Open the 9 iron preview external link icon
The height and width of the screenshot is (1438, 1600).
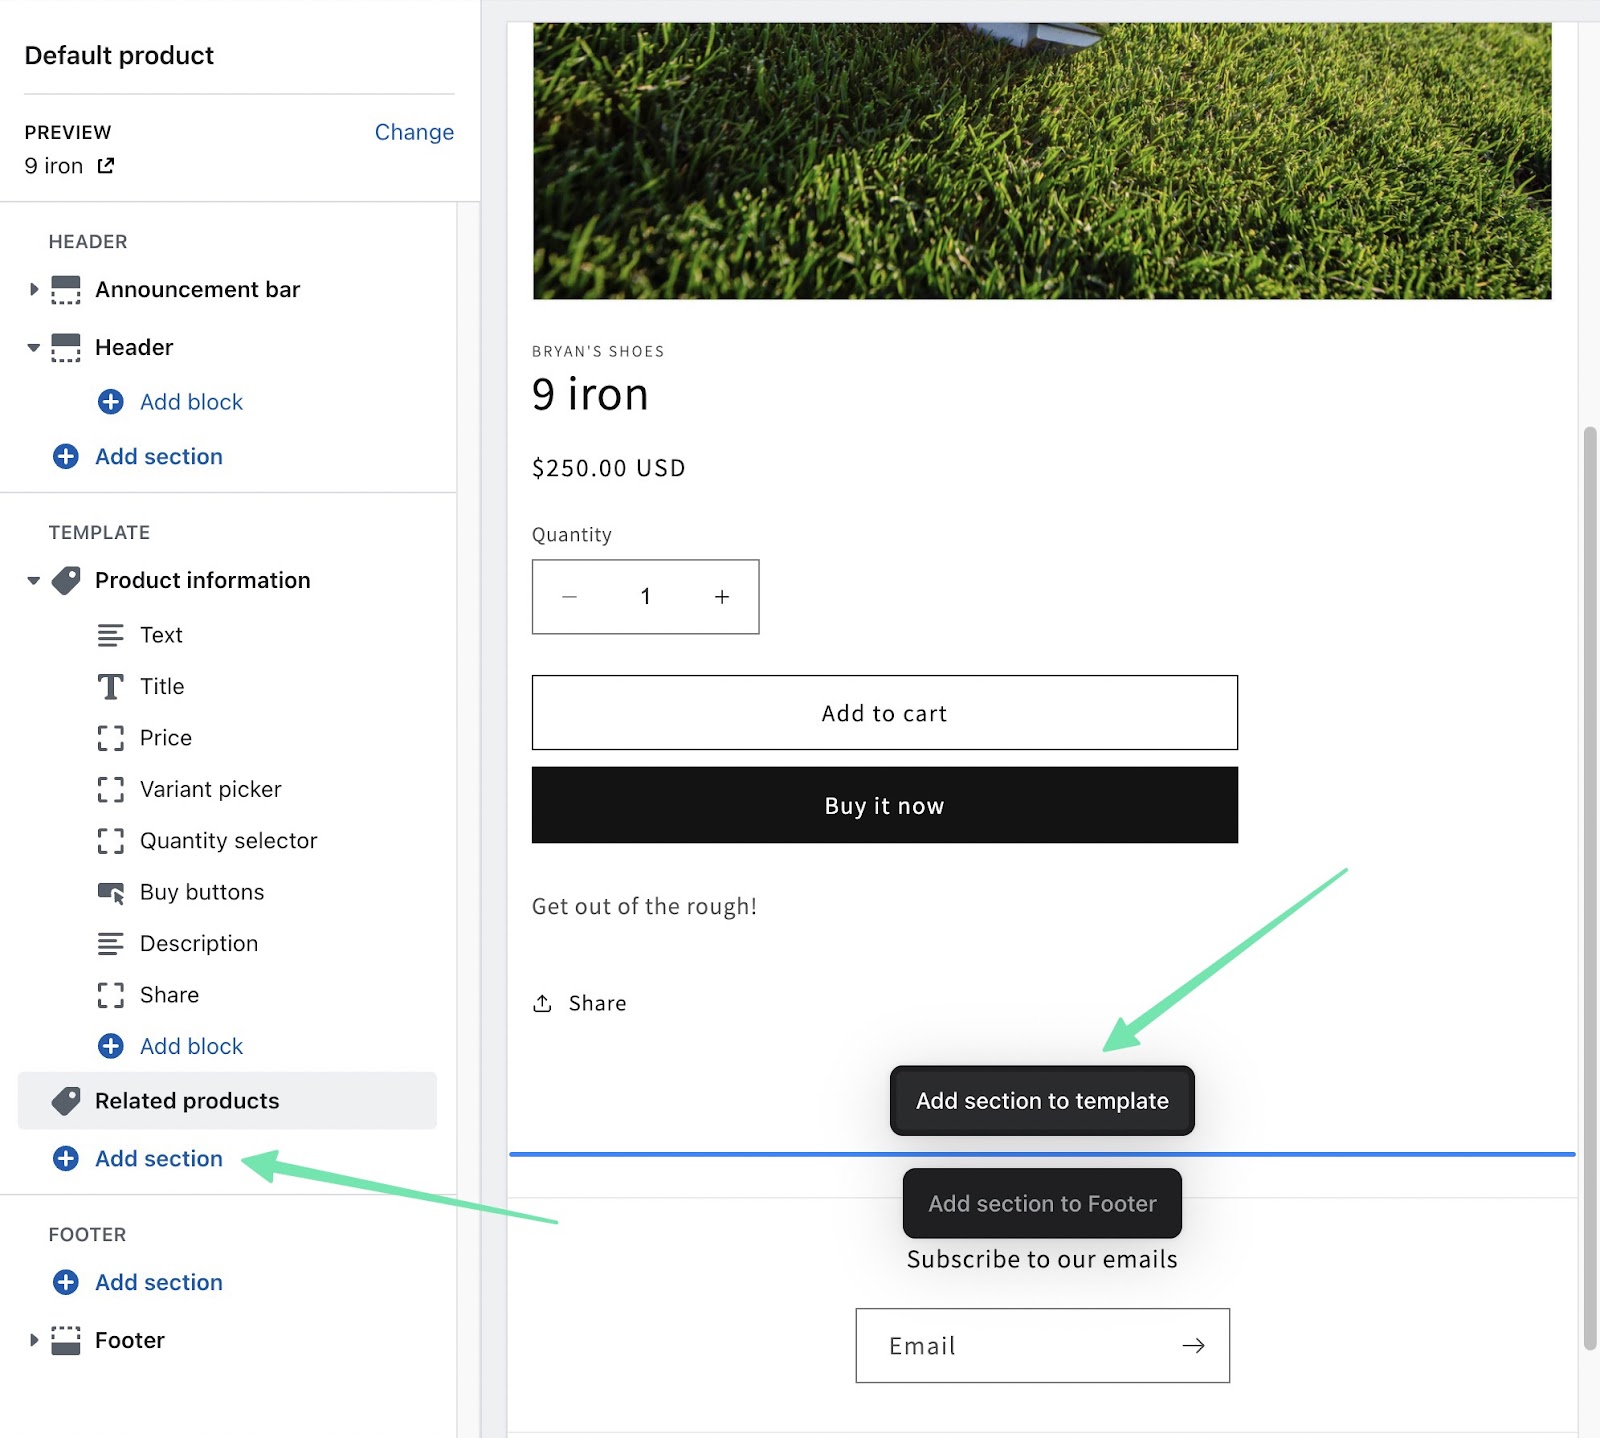click(106, 166)
